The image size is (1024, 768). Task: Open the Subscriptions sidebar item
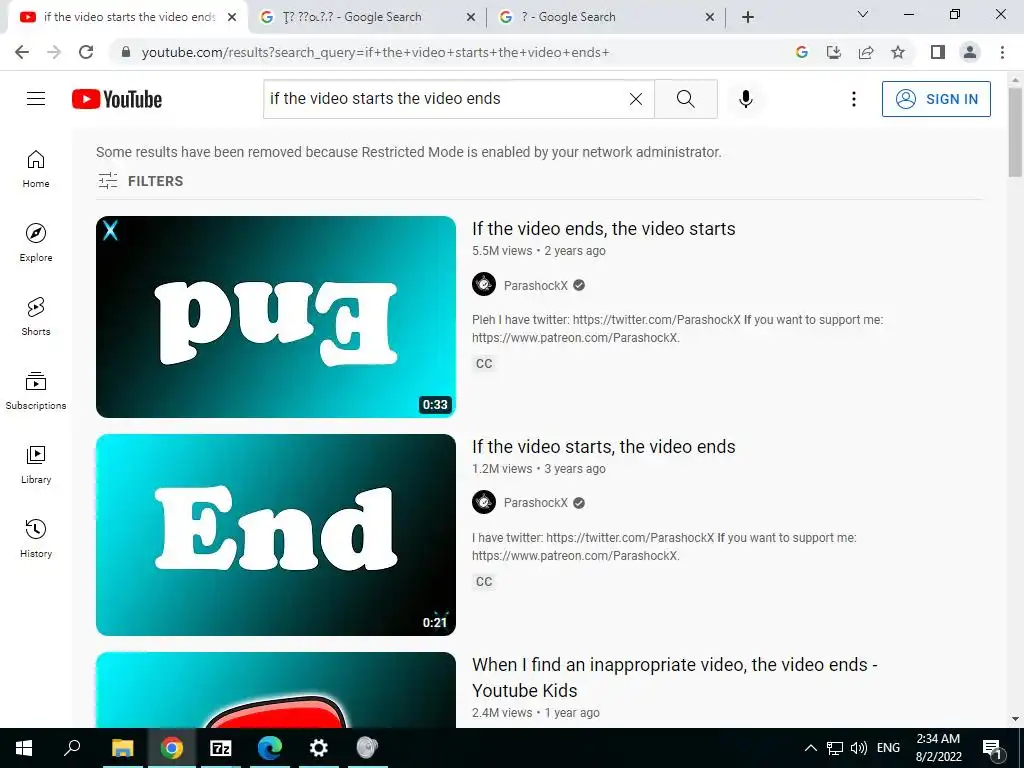coord(36,390)
